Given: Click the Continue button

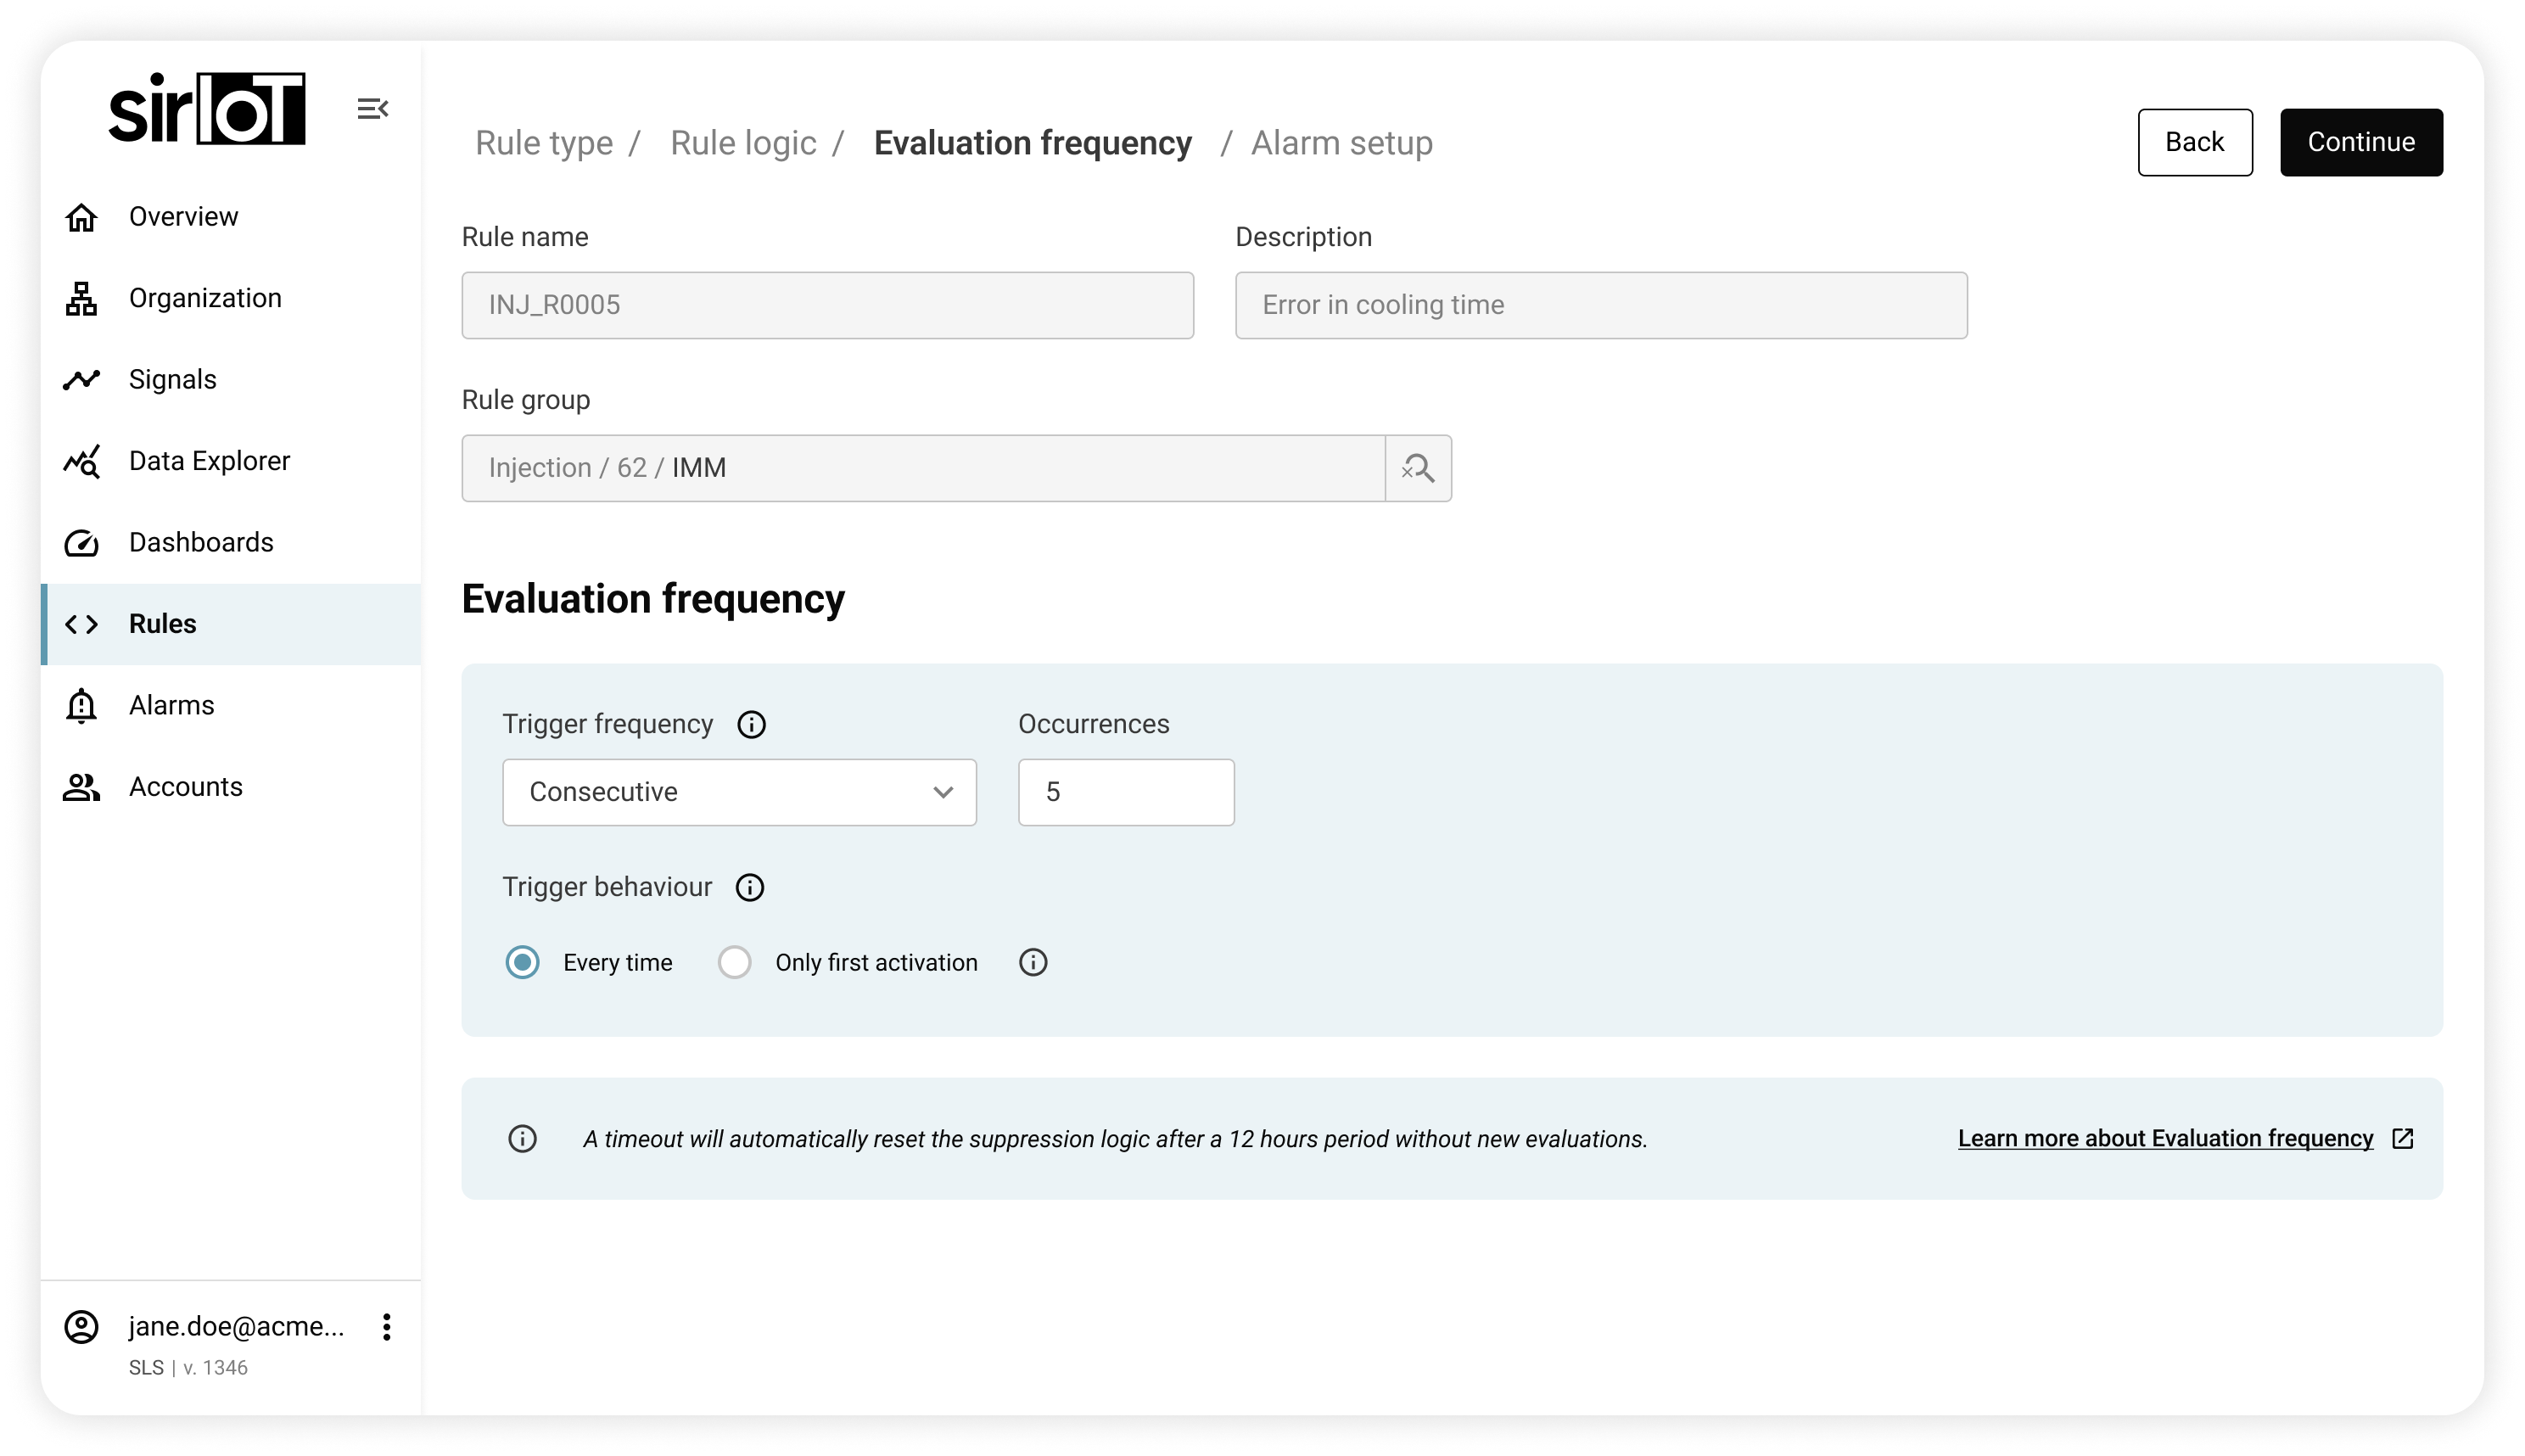Looking at the screenshot, I should [2360, 142].
